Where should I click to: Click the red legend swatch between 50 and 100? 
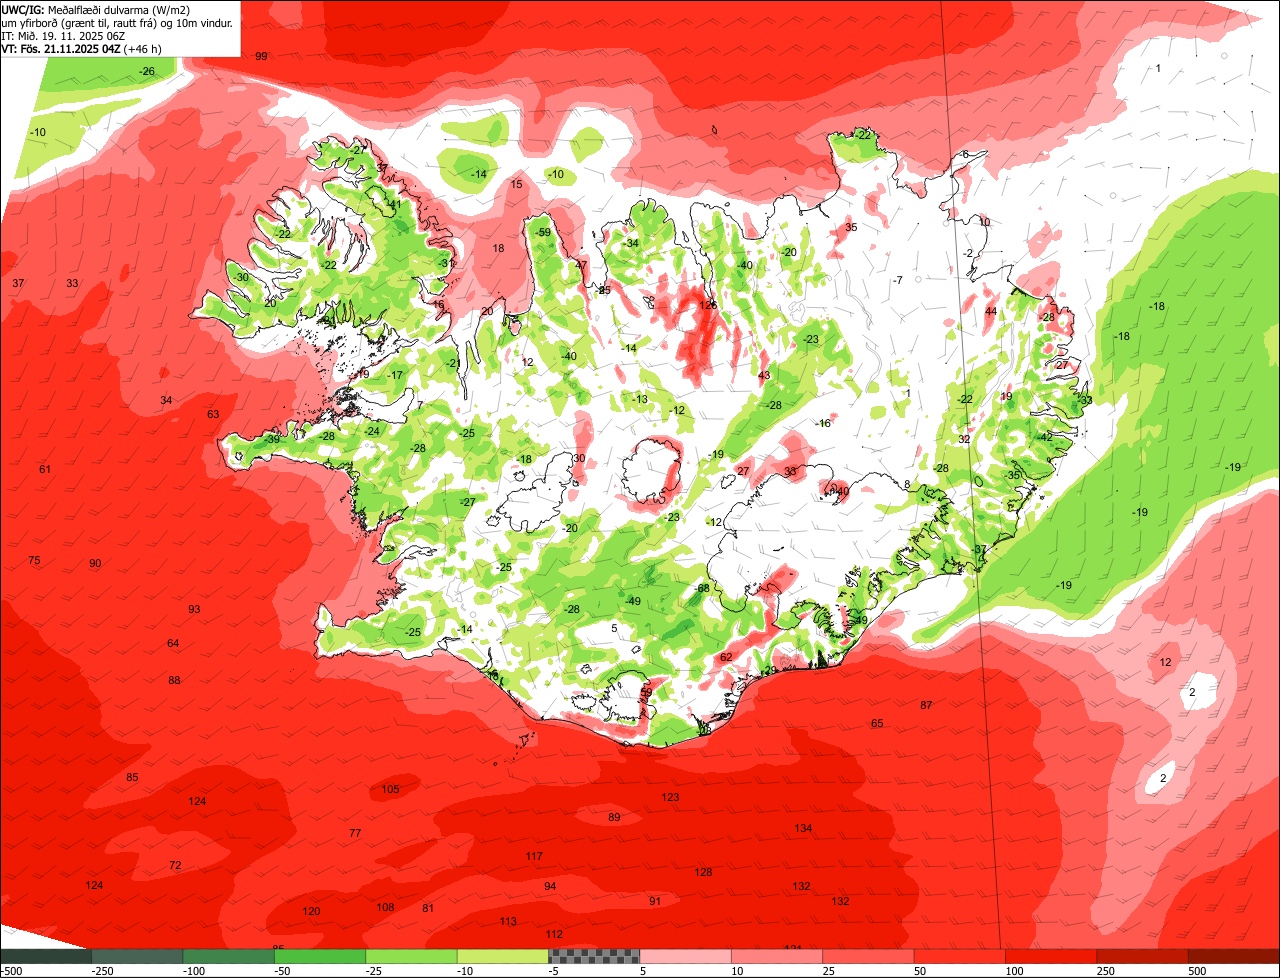[960, 956]
